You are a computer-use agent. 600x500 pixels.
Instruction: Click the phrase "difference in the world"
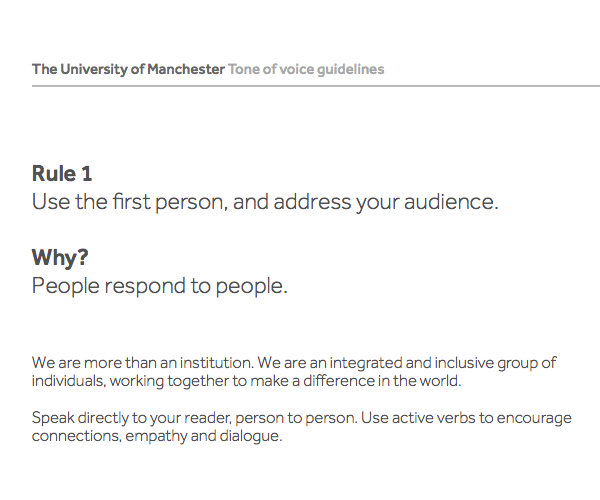coord(382,381)
